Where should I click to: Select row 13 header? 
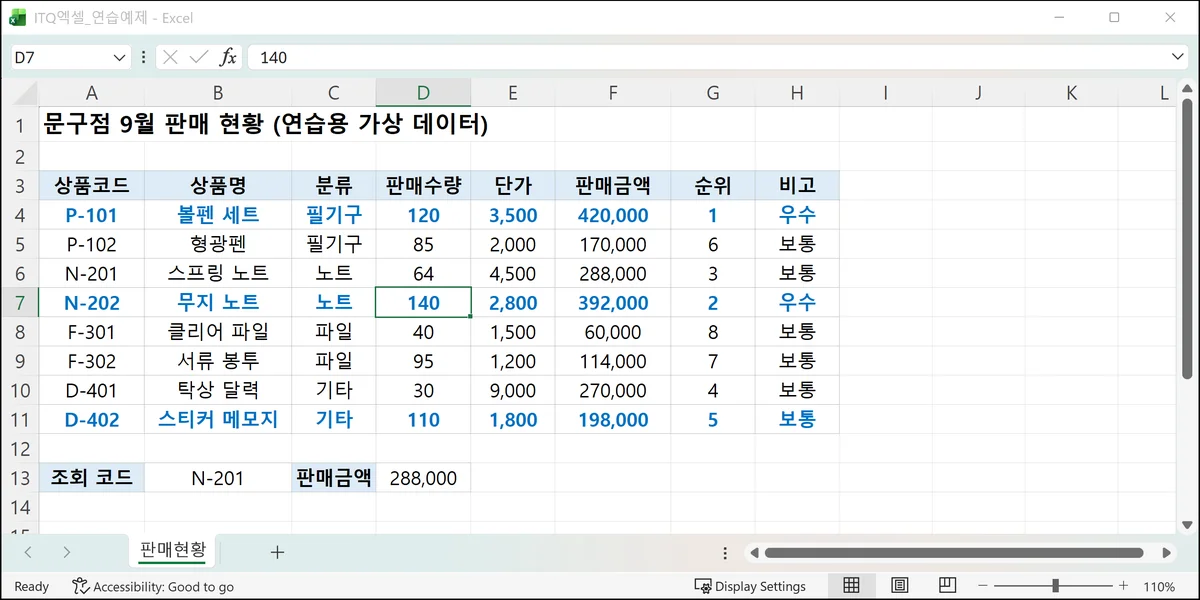click(19, 478)
